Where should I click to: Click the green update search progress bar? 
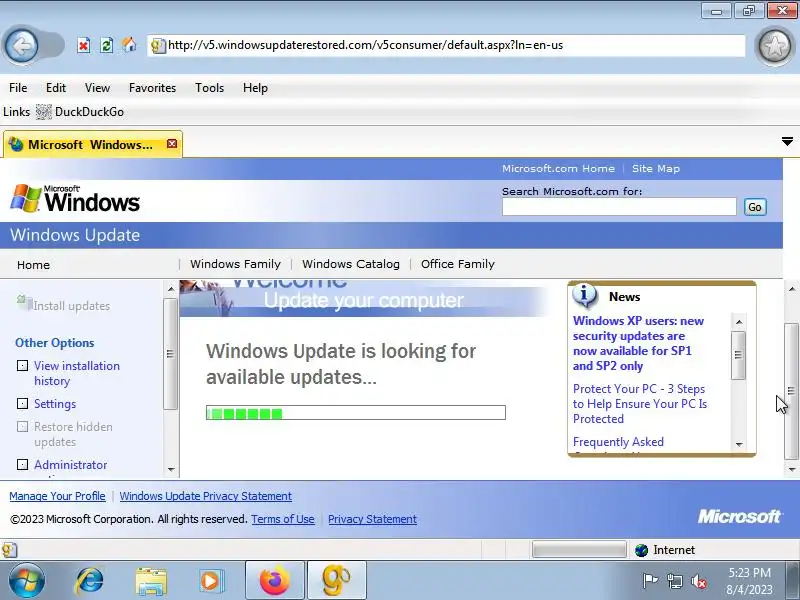tap(356, 412)
